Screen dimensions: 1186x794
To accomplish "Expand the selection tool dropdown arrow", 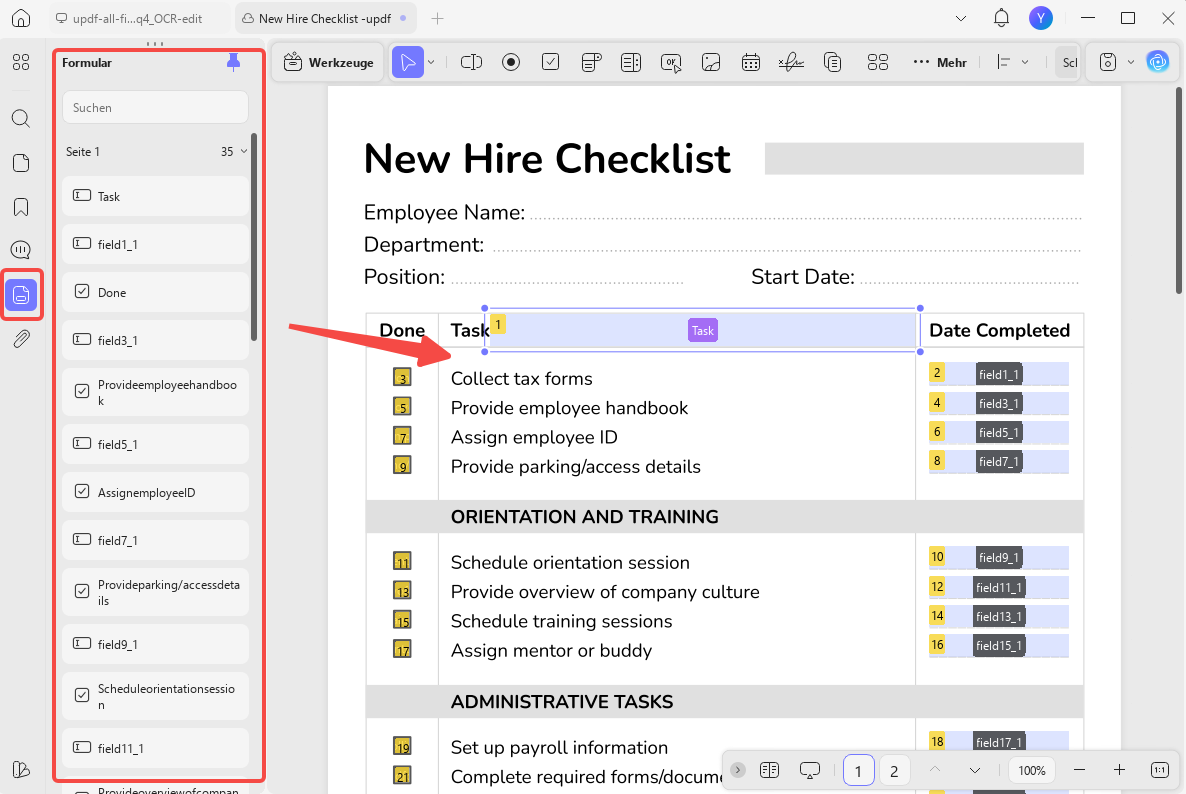I will [431, 62].
